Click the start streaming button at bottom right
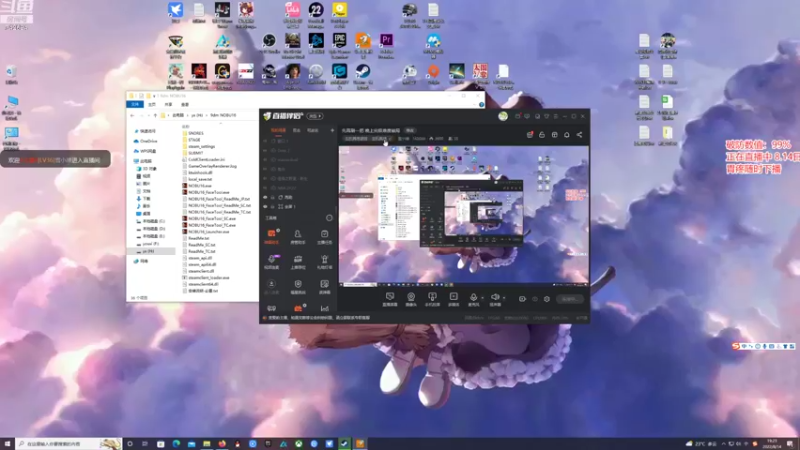 click(570, 299)
